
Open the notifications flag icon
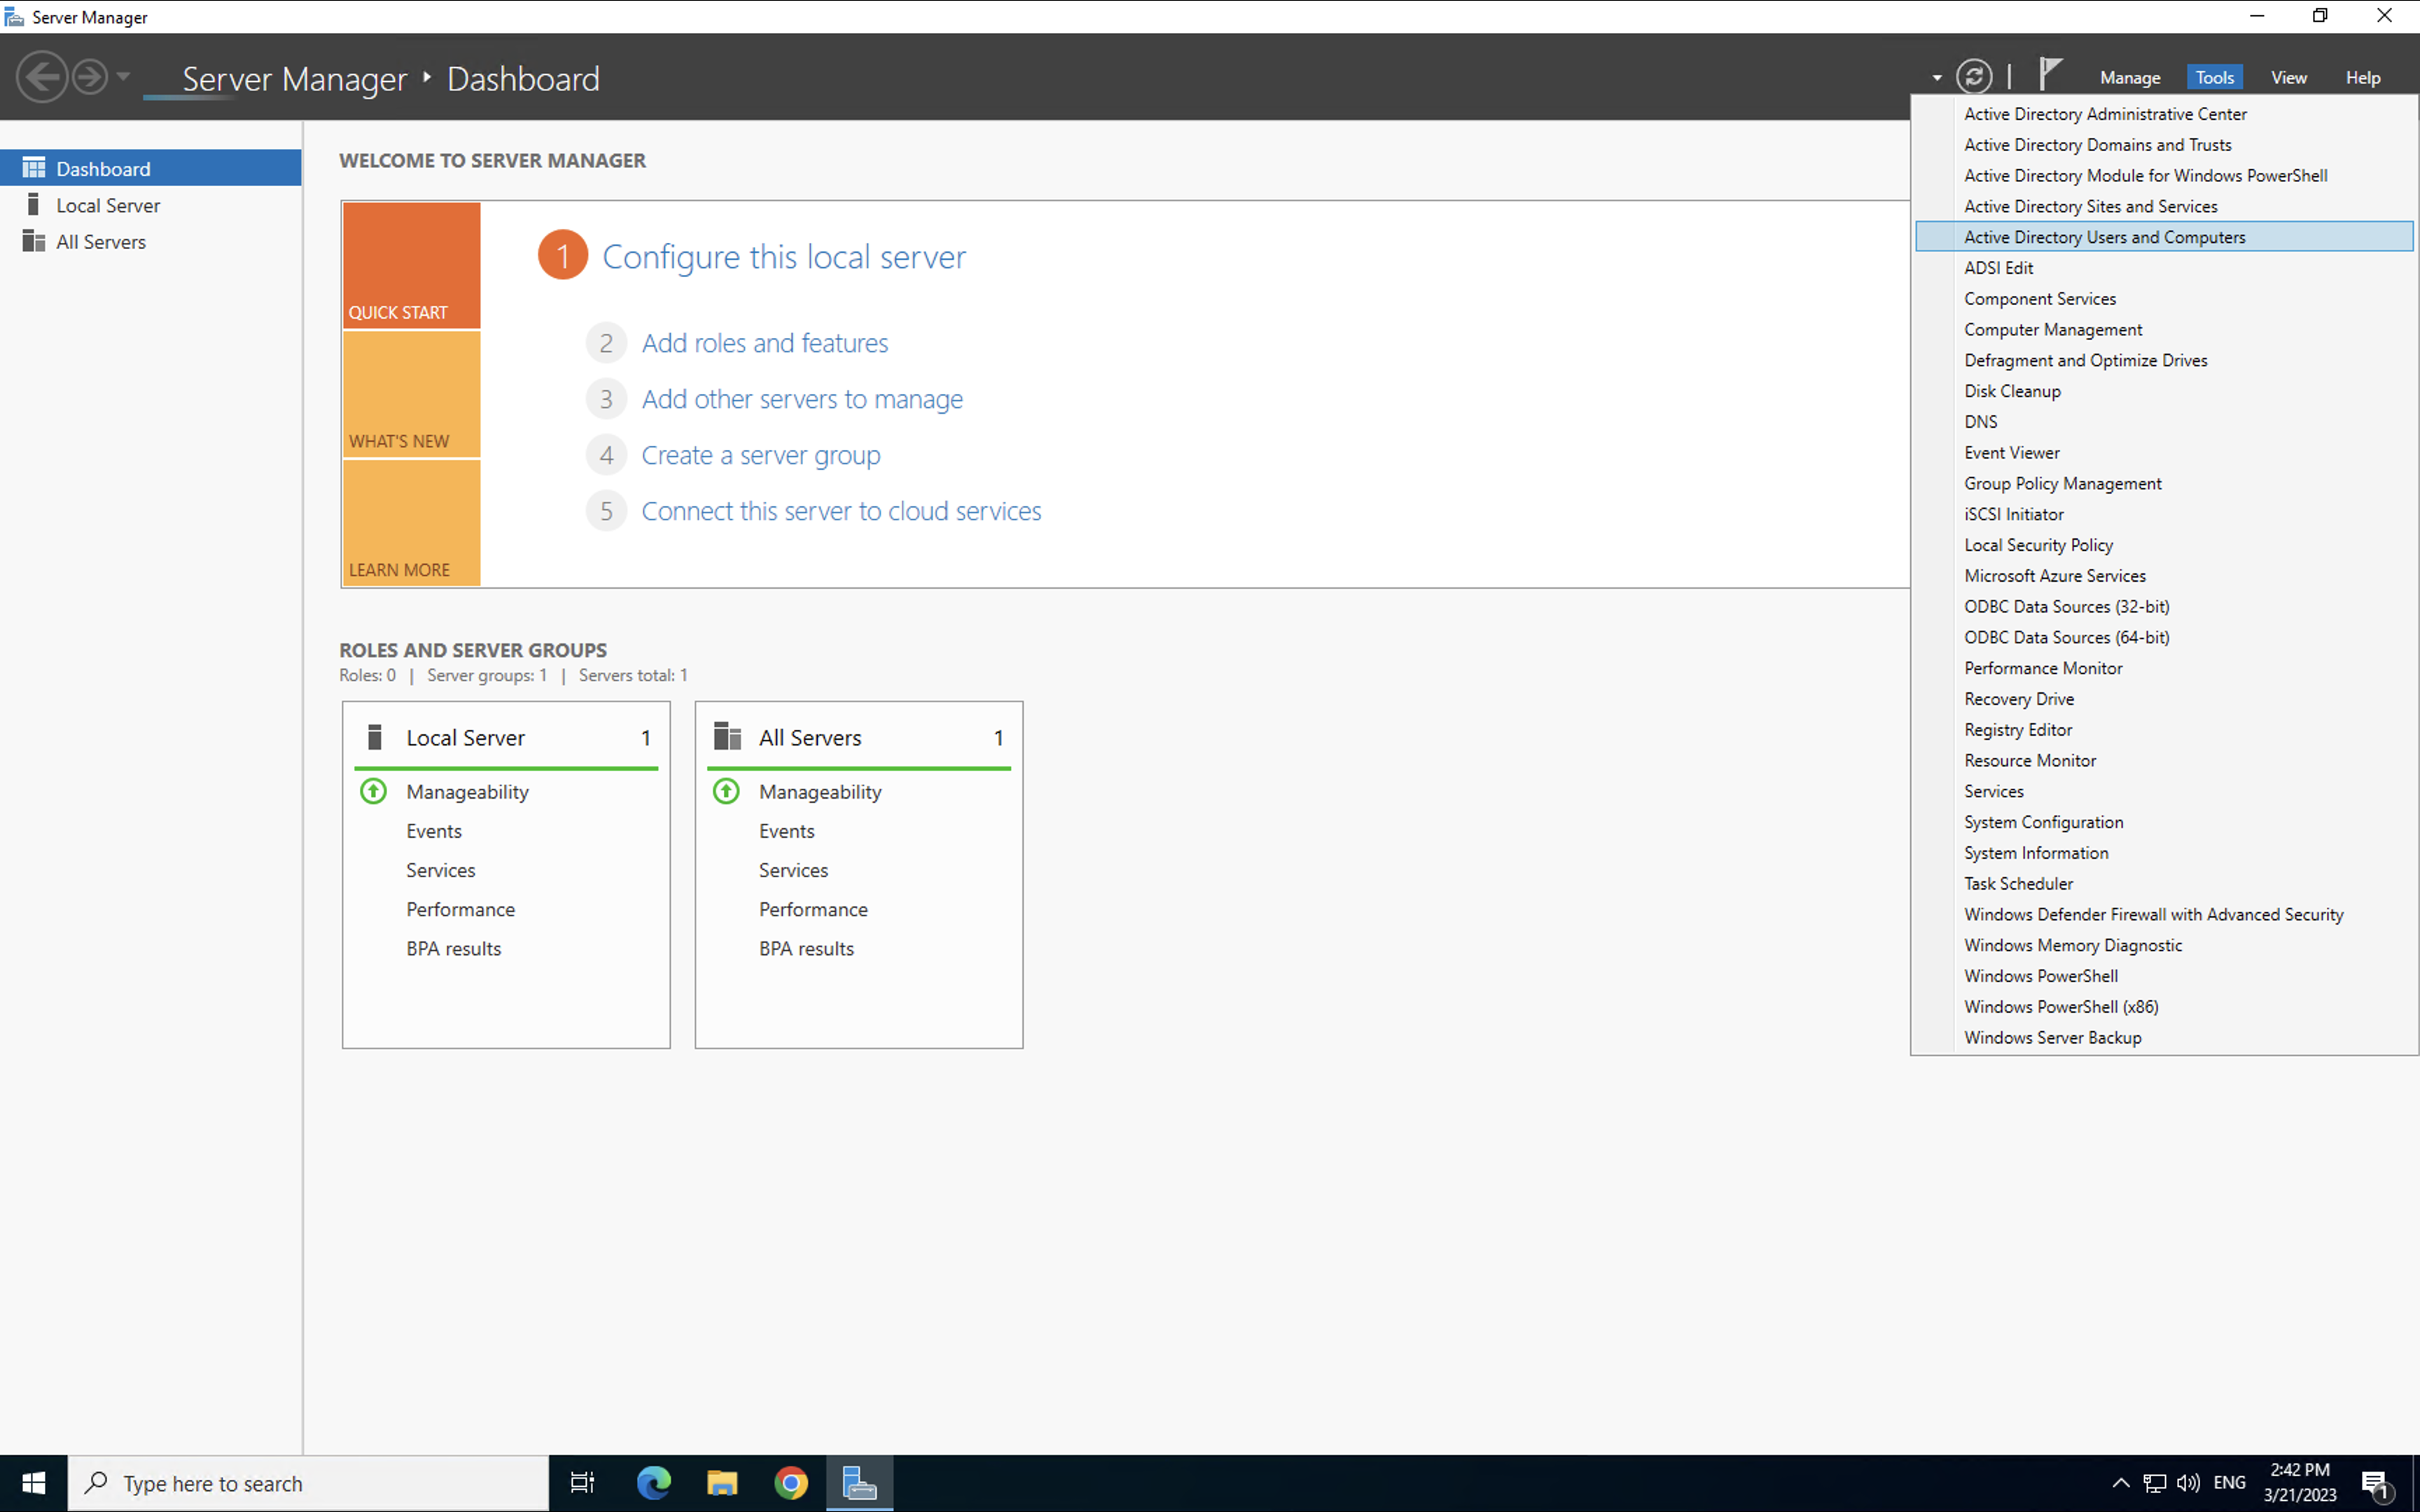click(2050, 74)
